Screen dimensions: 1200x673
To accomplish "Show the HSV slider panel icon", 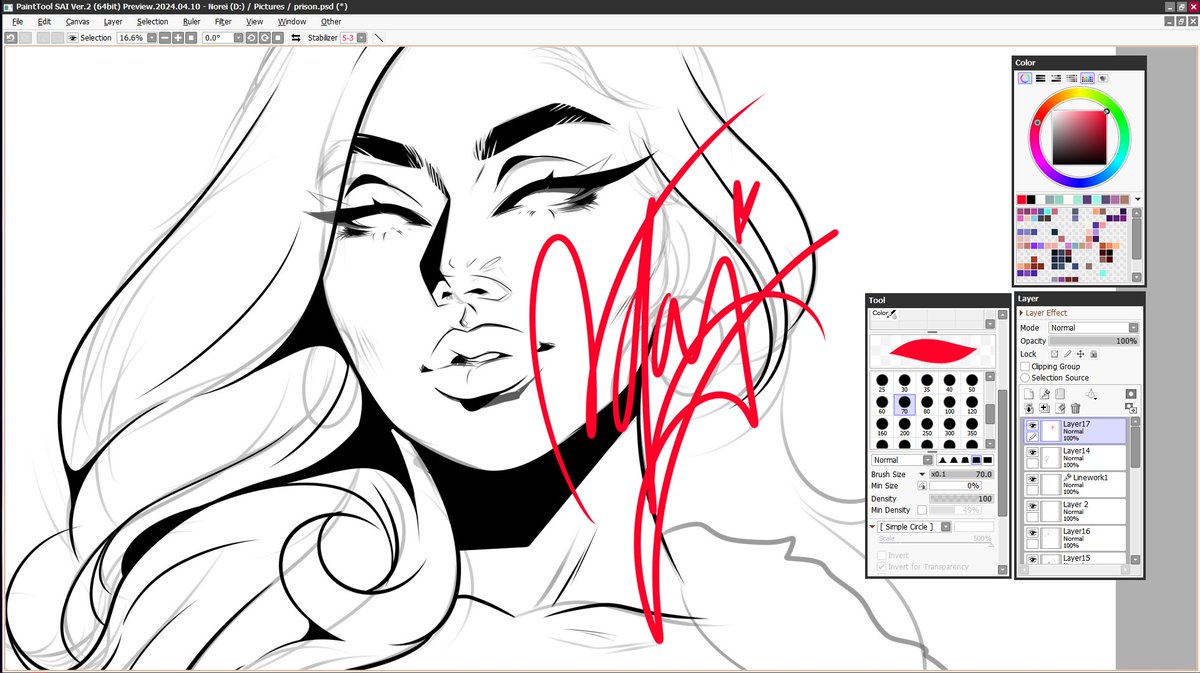I will tap(1056, 78).
